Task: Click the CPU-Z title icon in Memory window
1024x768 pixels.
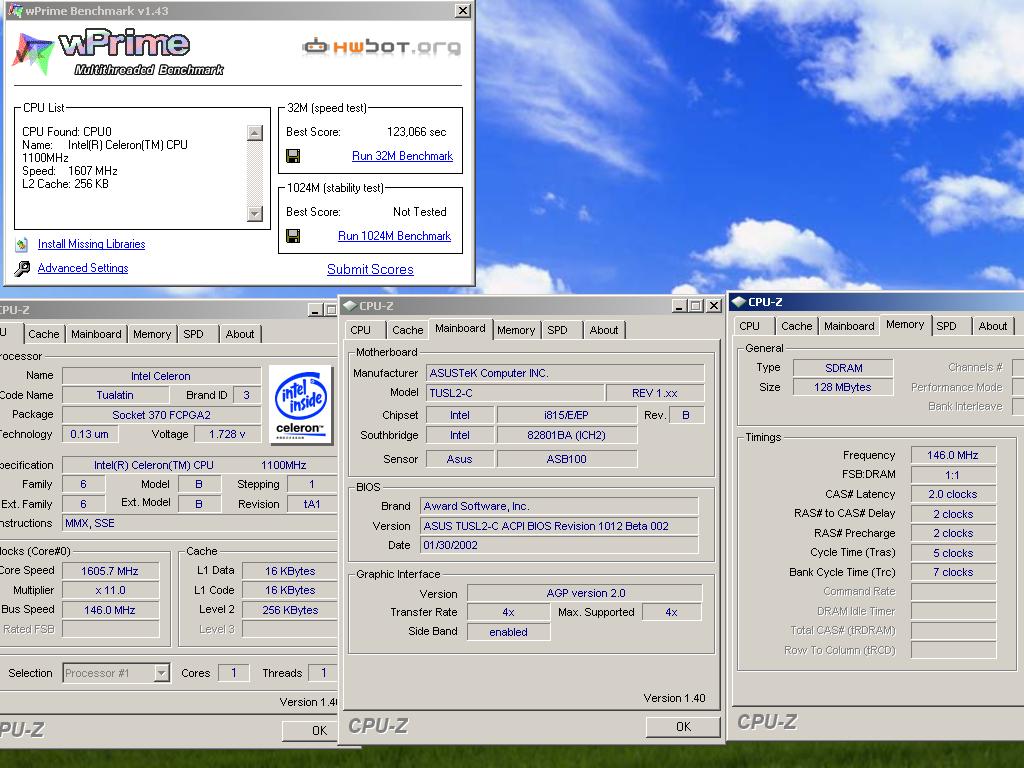Action: pos(739,302)
